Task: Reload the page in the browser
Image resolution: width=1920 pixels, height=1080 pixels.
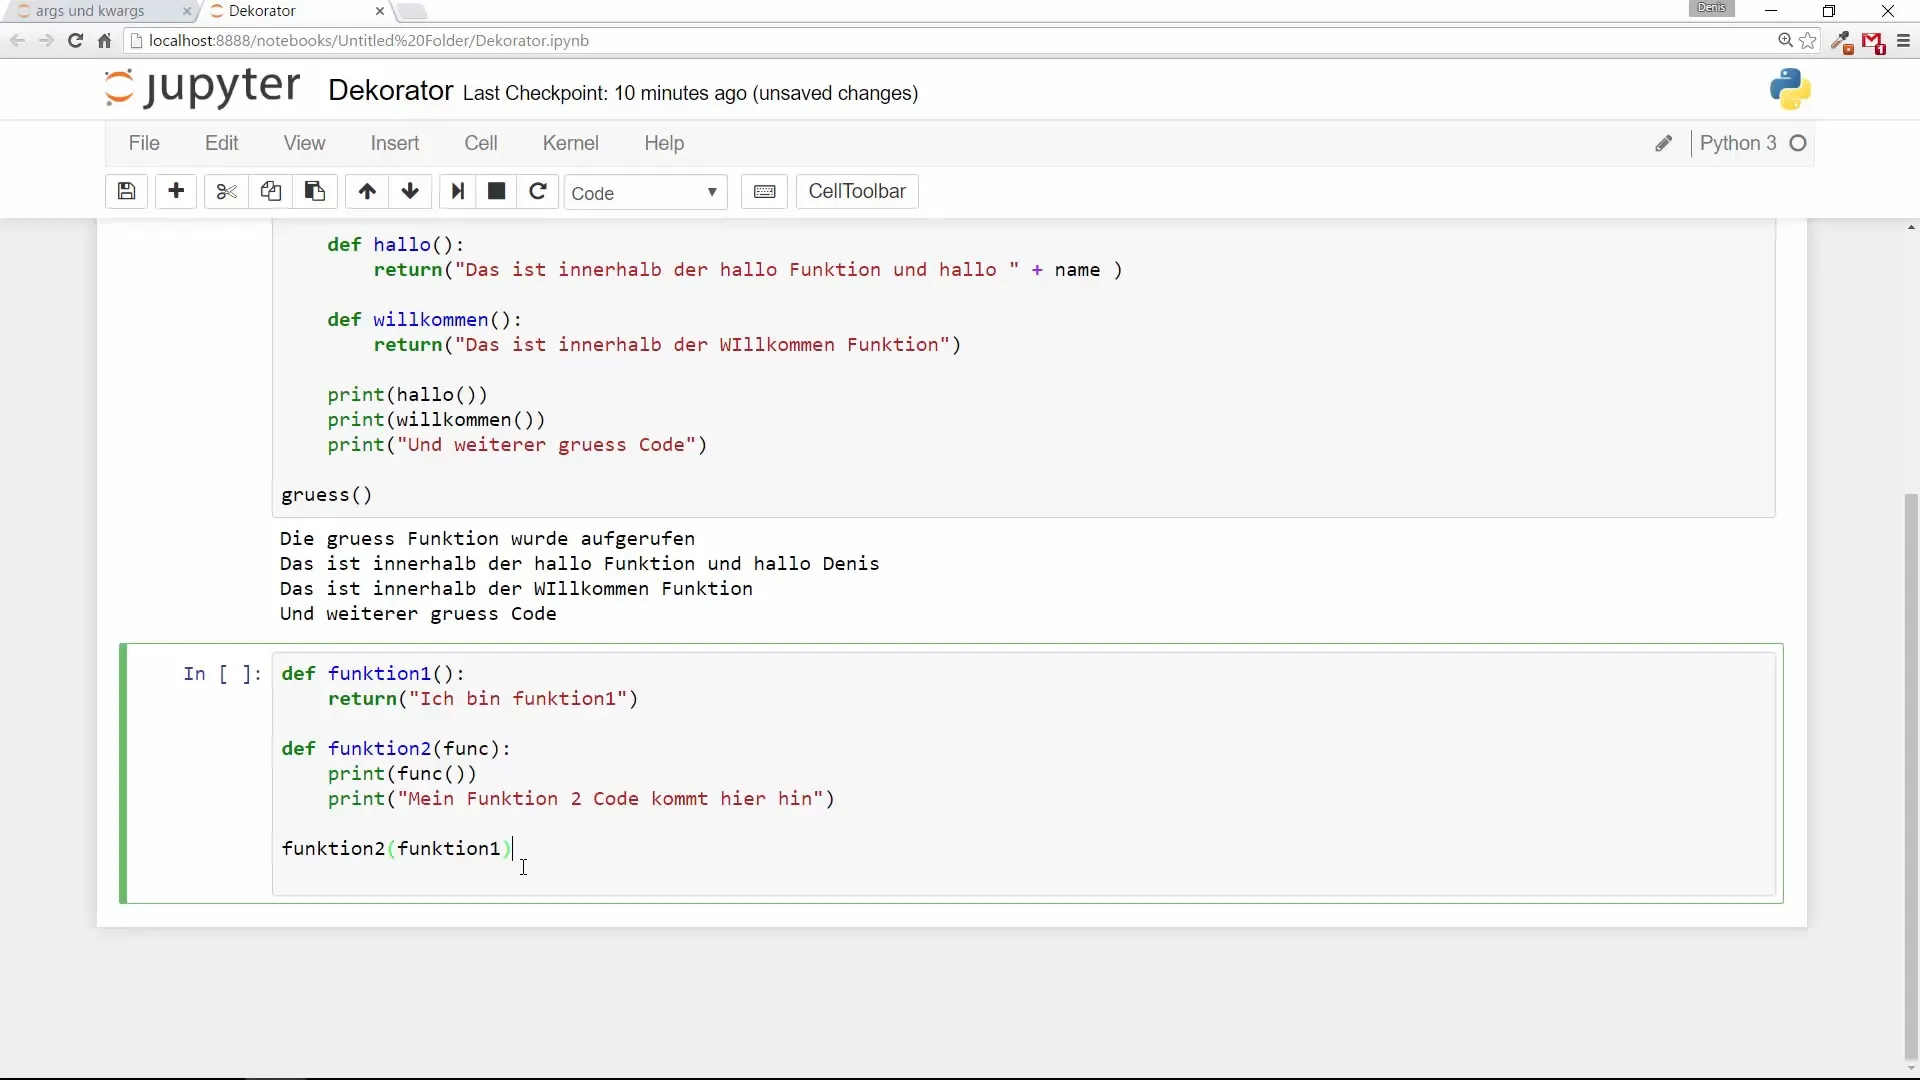Action: point(75,41)
